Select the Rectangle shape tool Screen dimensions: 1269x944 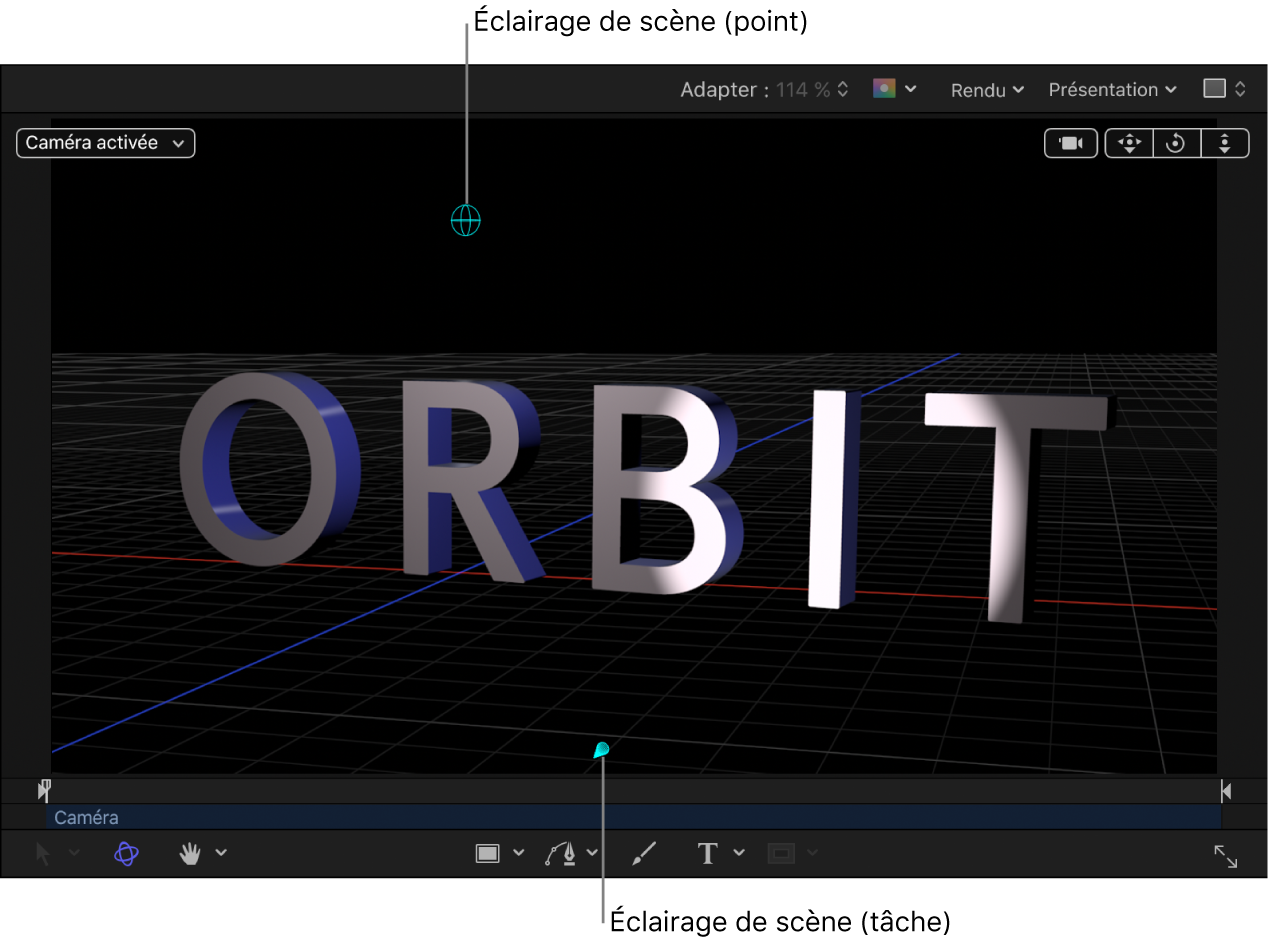(x=488, y=853)
